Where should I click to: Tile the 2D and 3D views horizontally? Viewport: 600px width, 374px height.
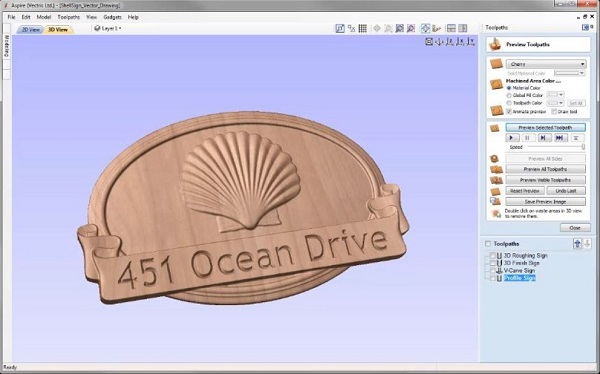[x=451, y=28]
